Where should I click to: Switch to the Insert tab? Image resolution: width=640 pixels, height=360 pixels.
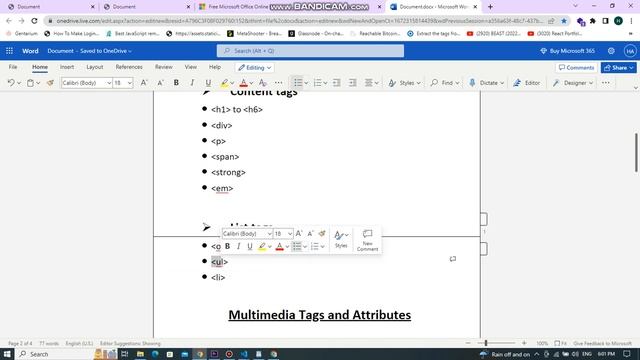[x=67, y=67]
